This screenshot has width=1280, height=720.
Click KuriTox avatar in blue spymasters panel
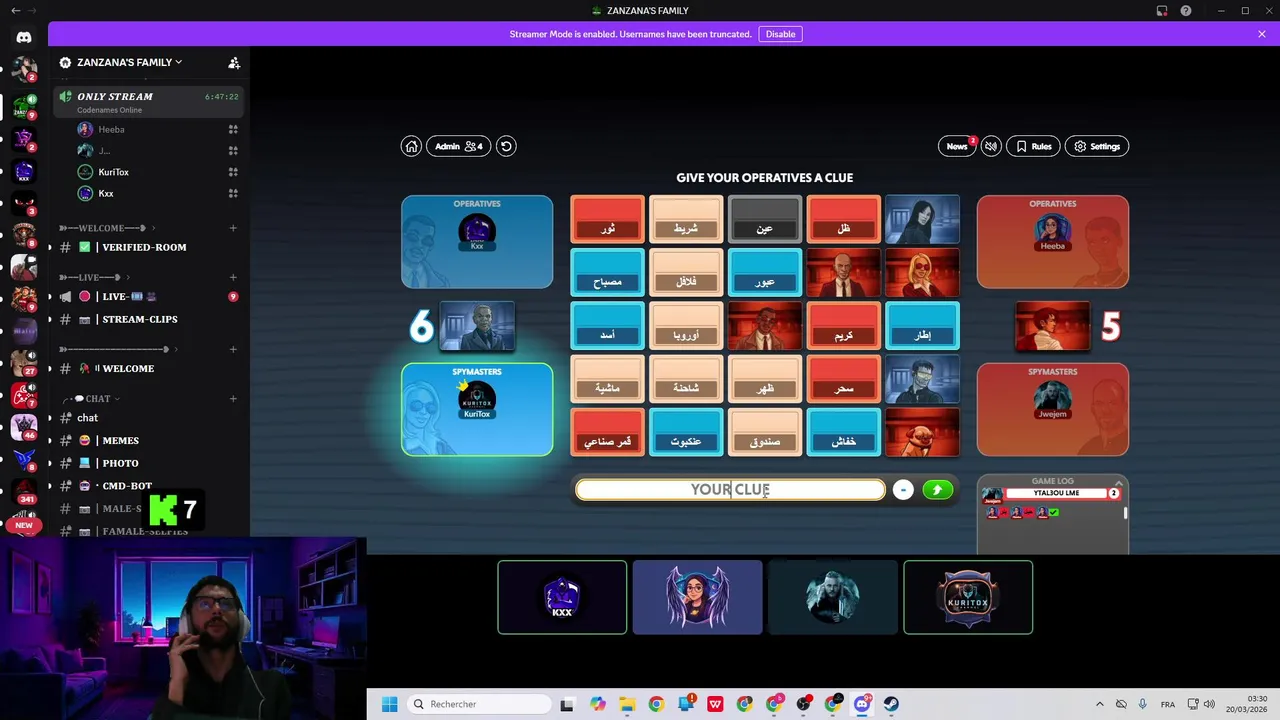pyautogui.click(x=477, y=397)
